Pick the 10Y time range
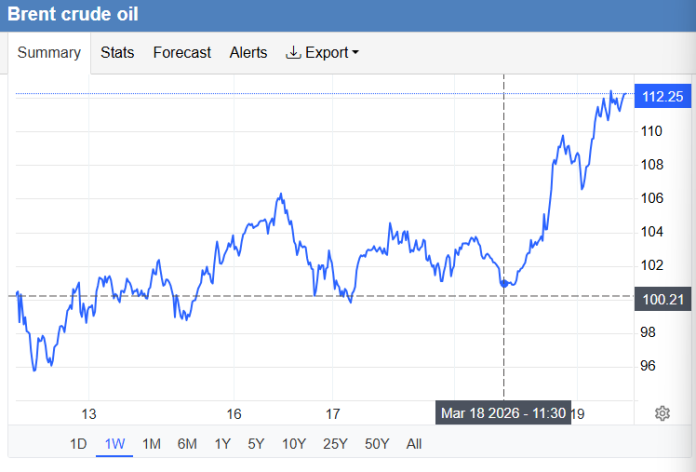 click(293, 443)
